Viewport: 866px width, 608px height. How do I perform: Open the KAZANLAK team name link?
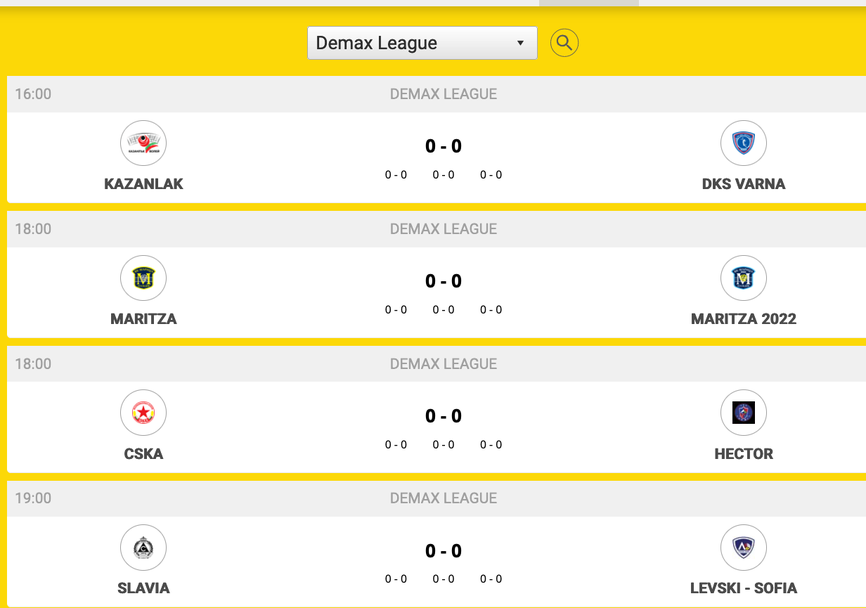pos(143,184)
